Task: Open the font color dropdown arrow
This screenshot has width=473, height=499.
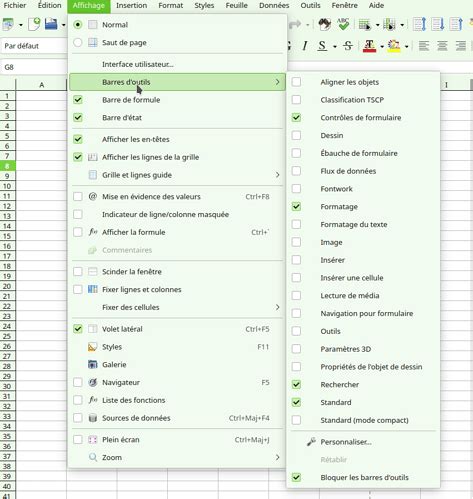Action: point(382,46)
